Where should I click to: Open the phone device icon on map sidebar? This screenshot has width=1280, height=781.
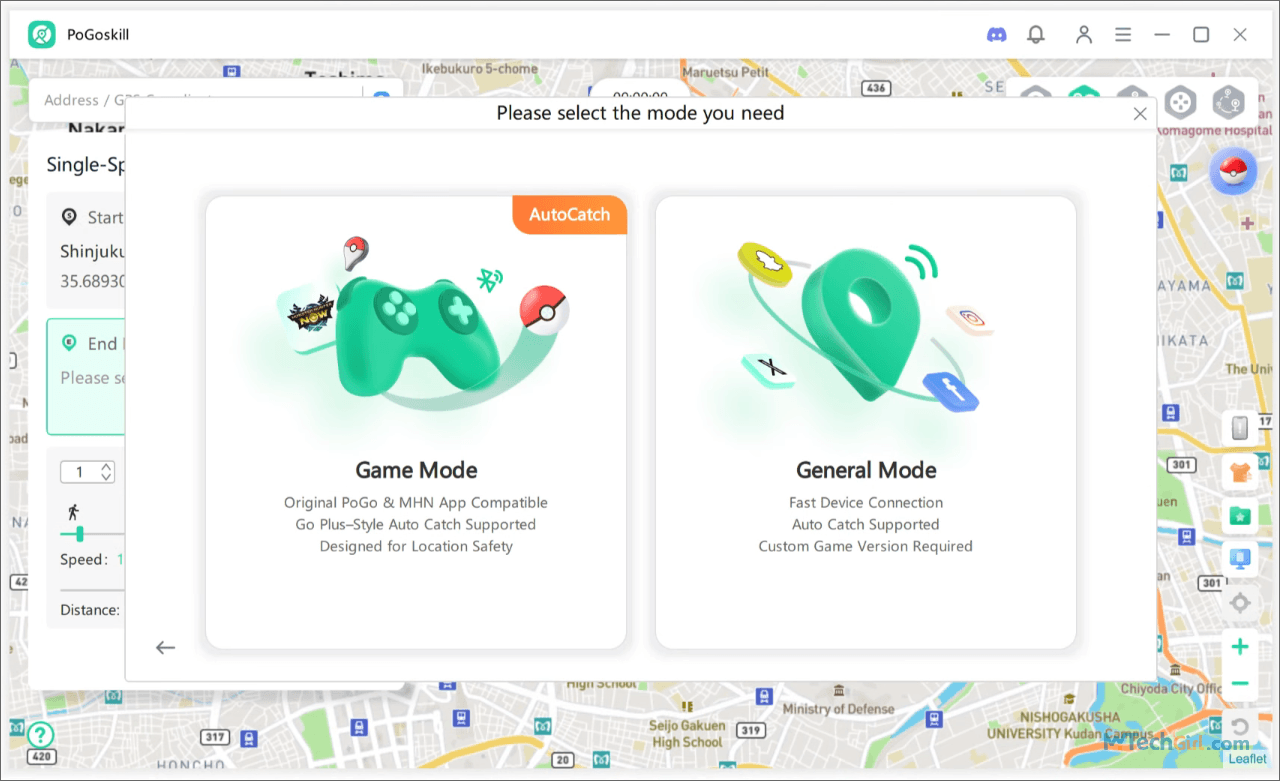(x=1240, y=428)
